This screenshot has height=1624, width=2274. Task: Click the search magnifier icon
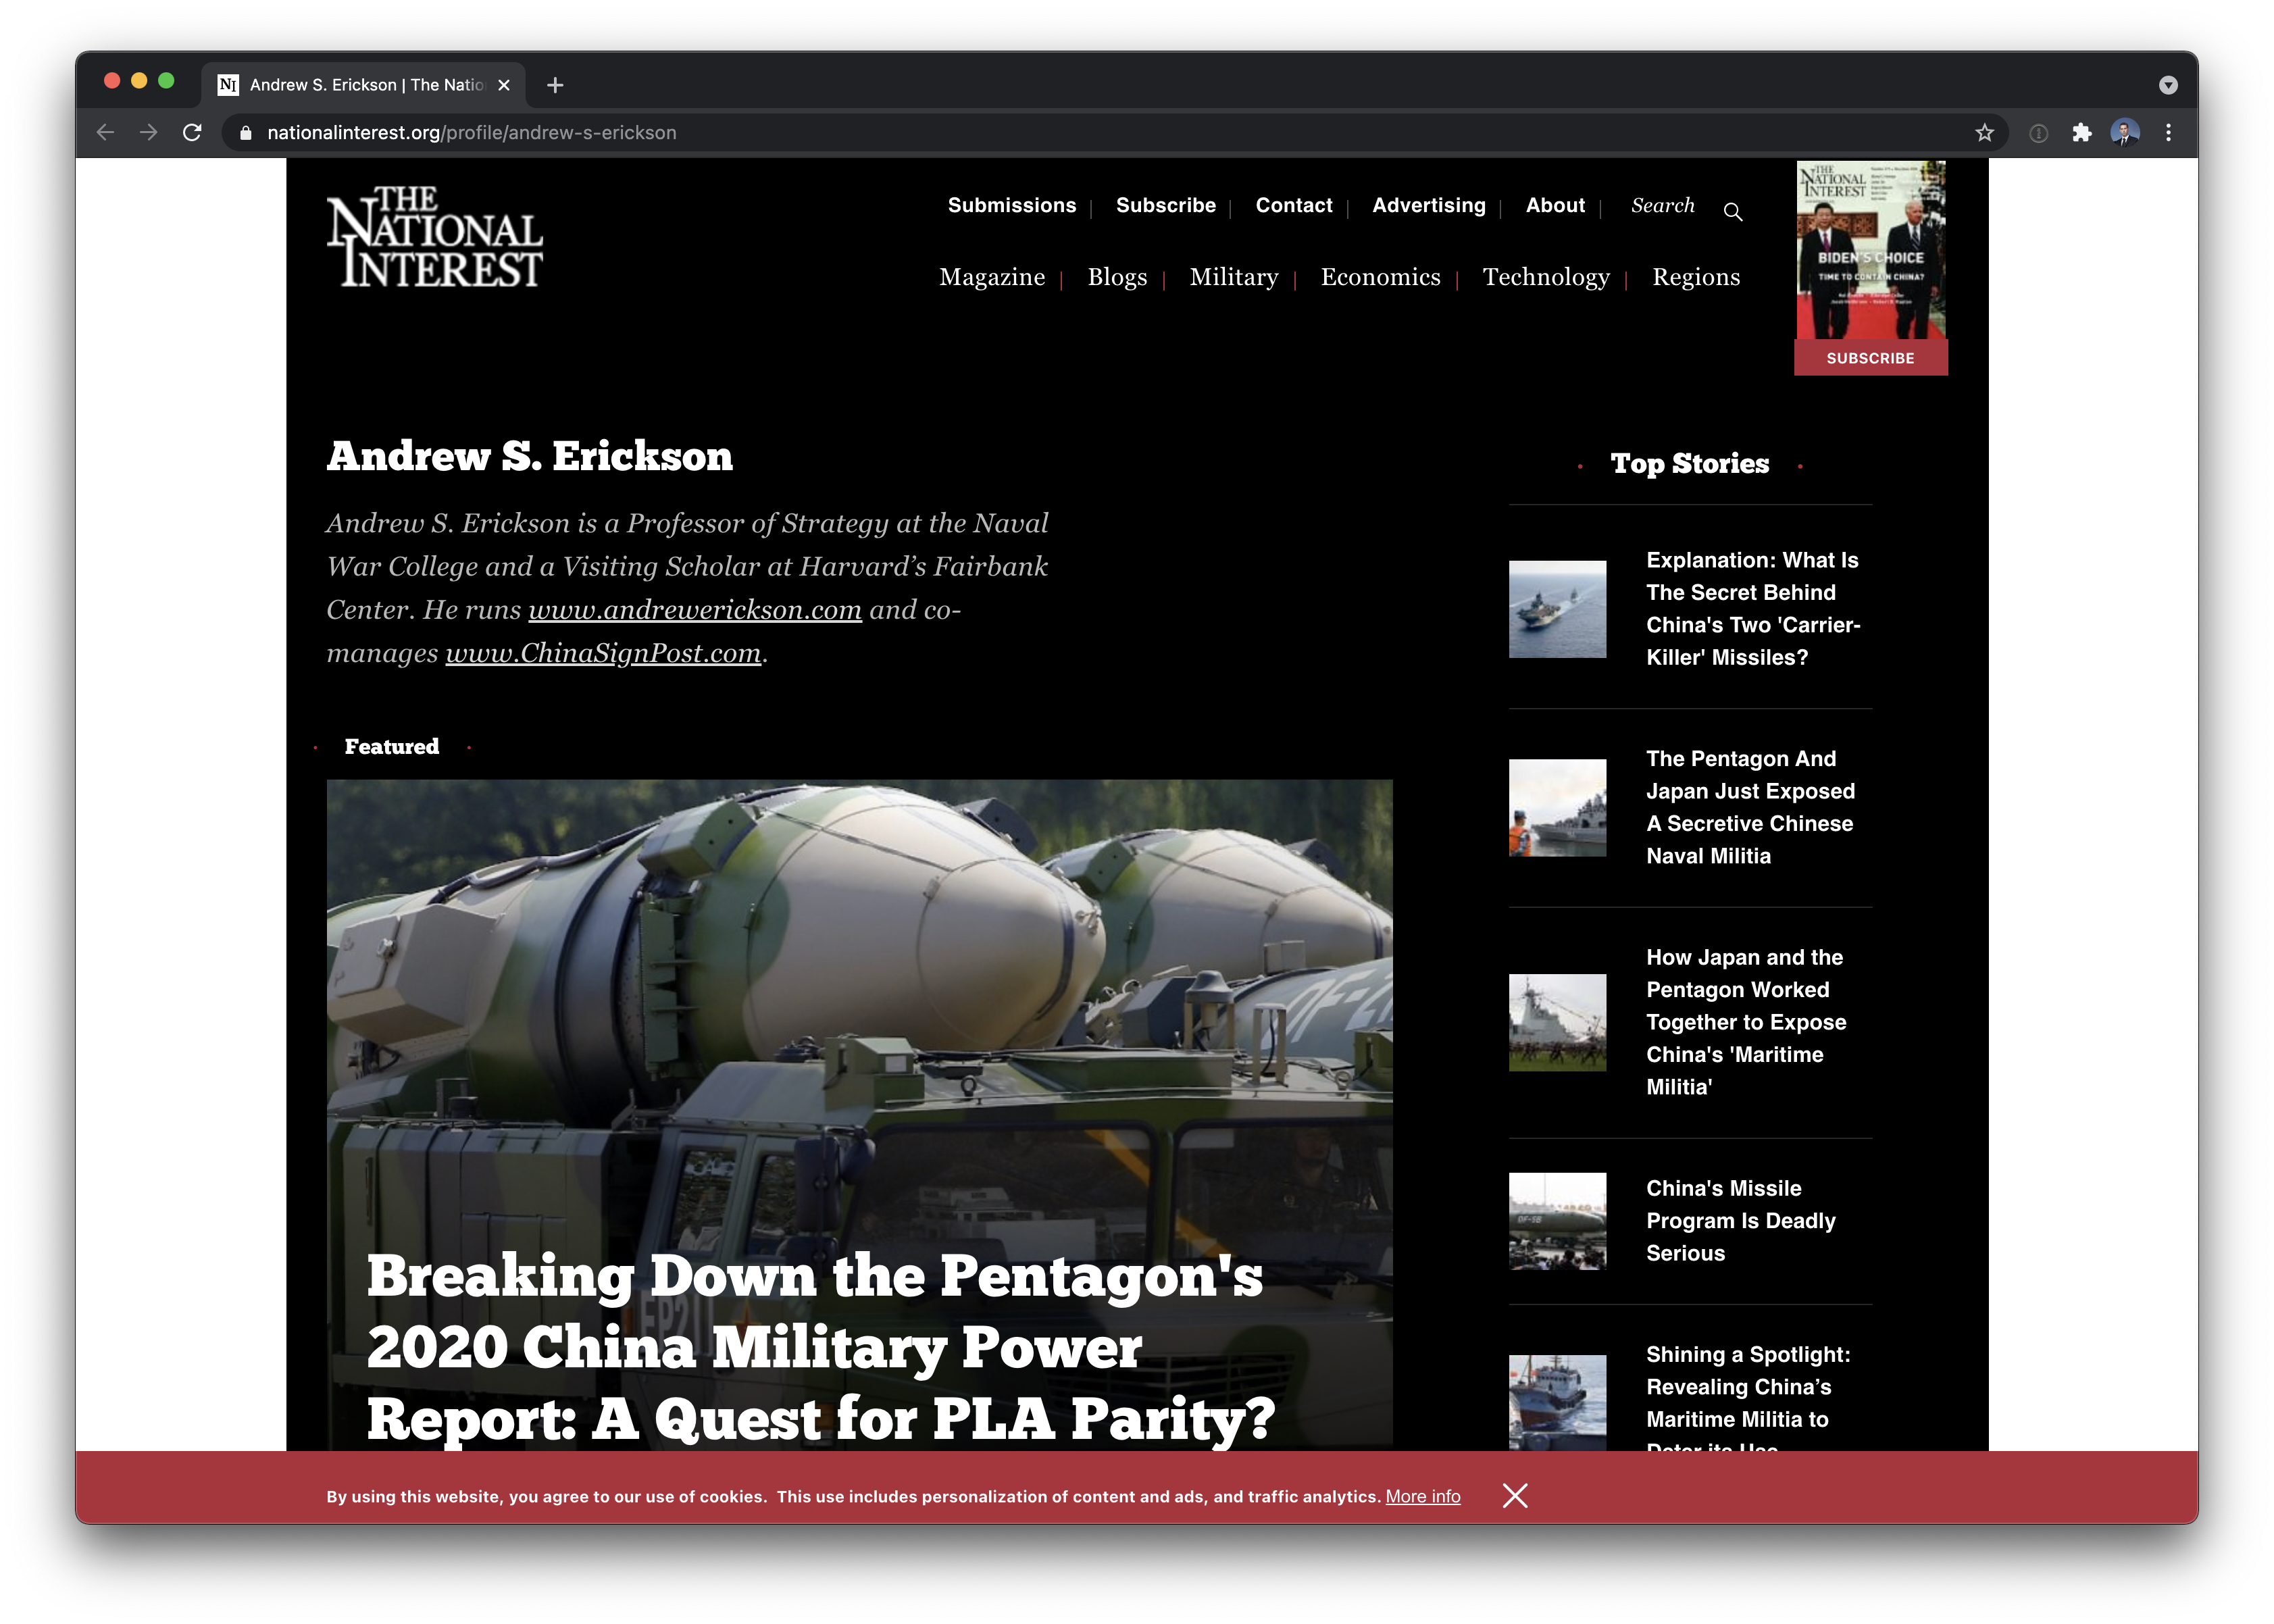pyautogui.click(x=1733, y=212)
